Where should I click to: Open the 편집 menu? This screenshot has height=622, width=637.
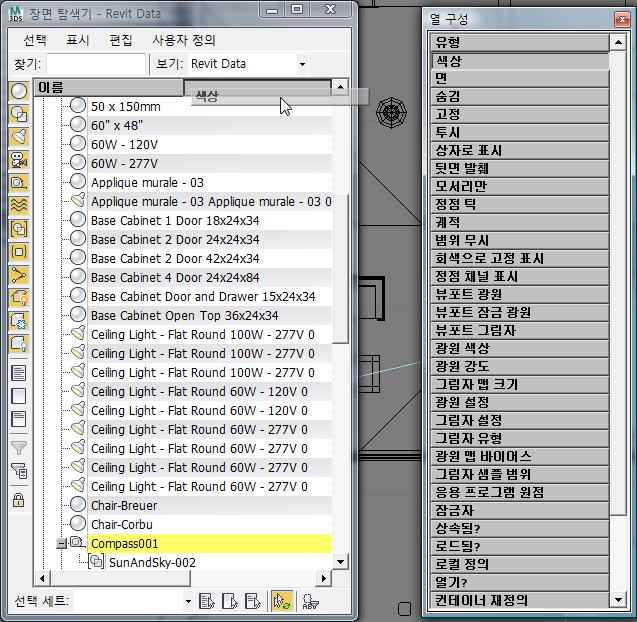(121, 40)
